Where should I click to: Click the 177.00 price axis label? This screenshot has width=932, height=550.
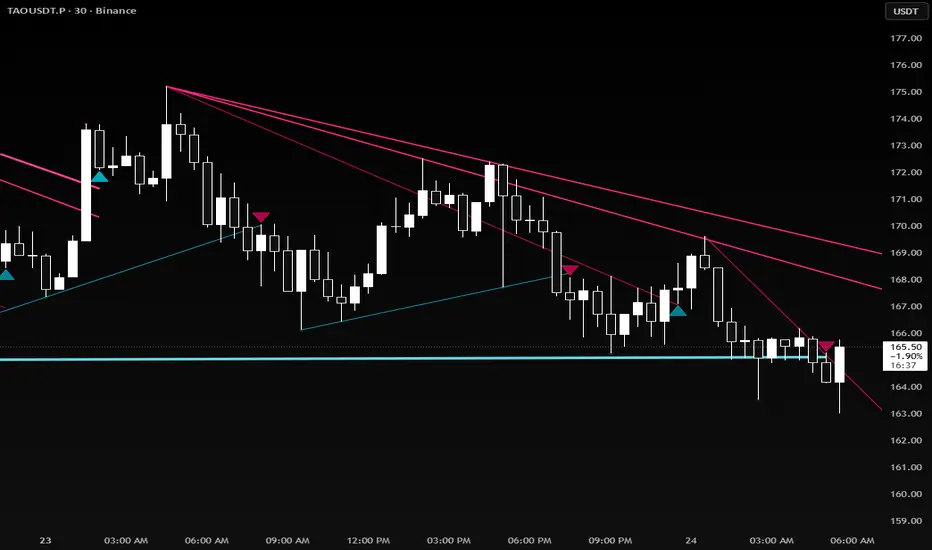click(x=906, y=38)
